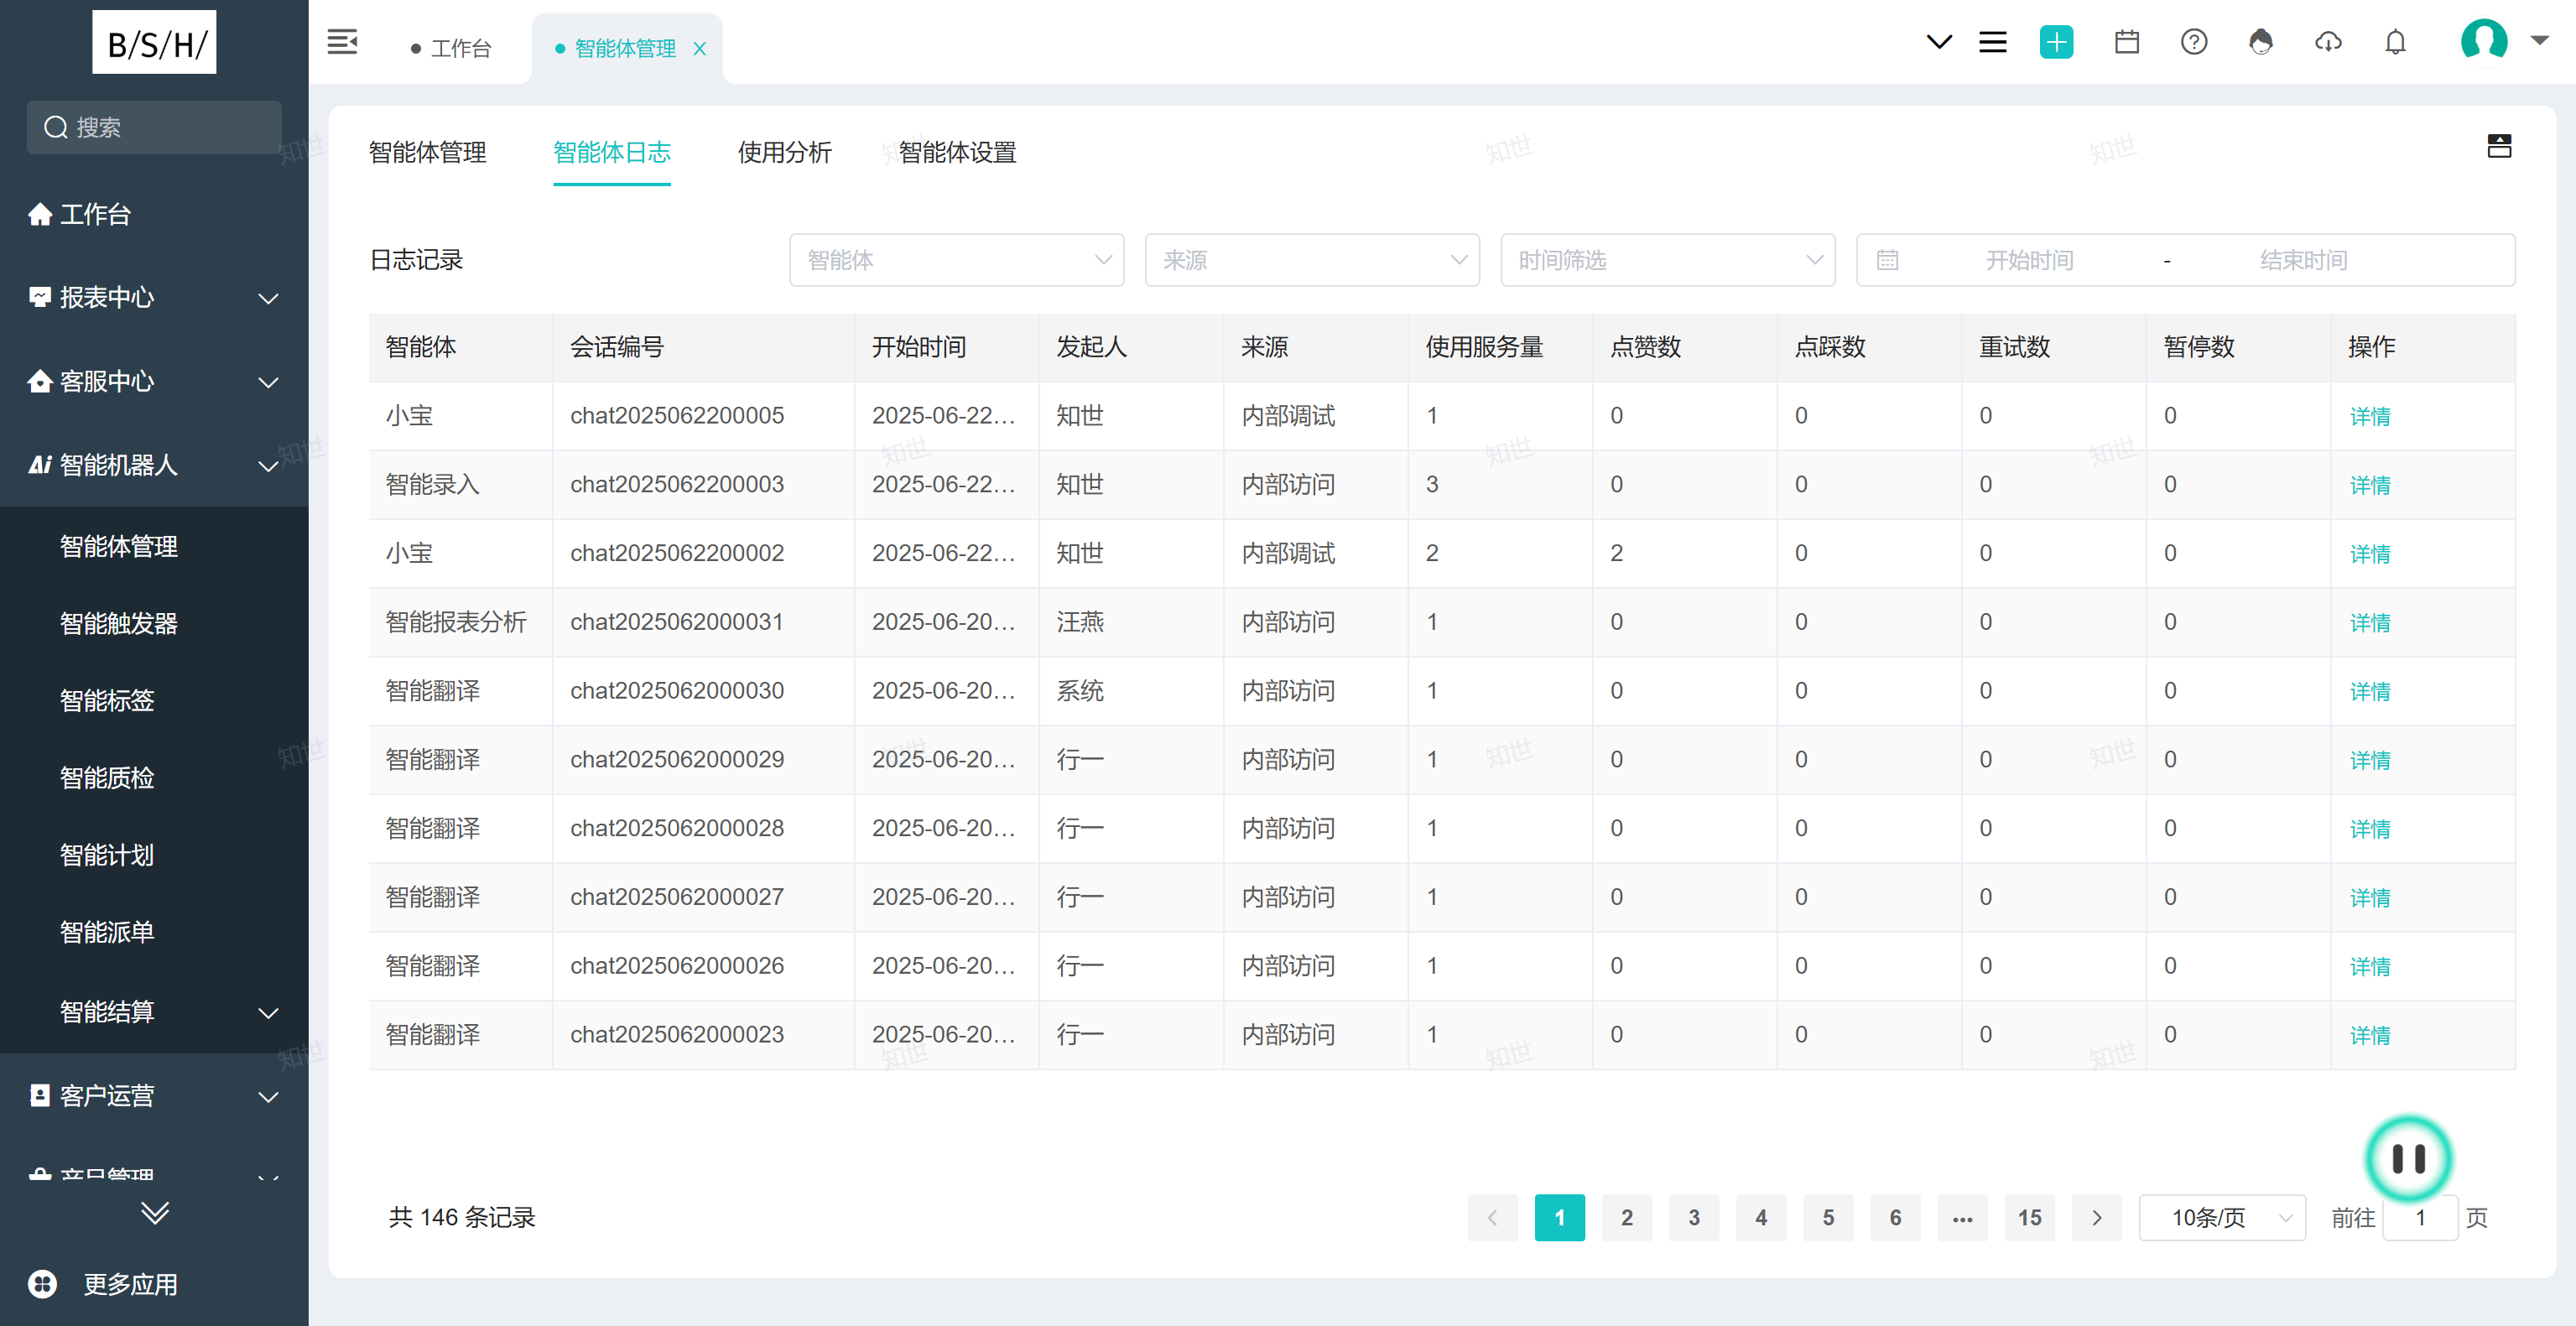Jump to last page 15

pos(2029,1217)
